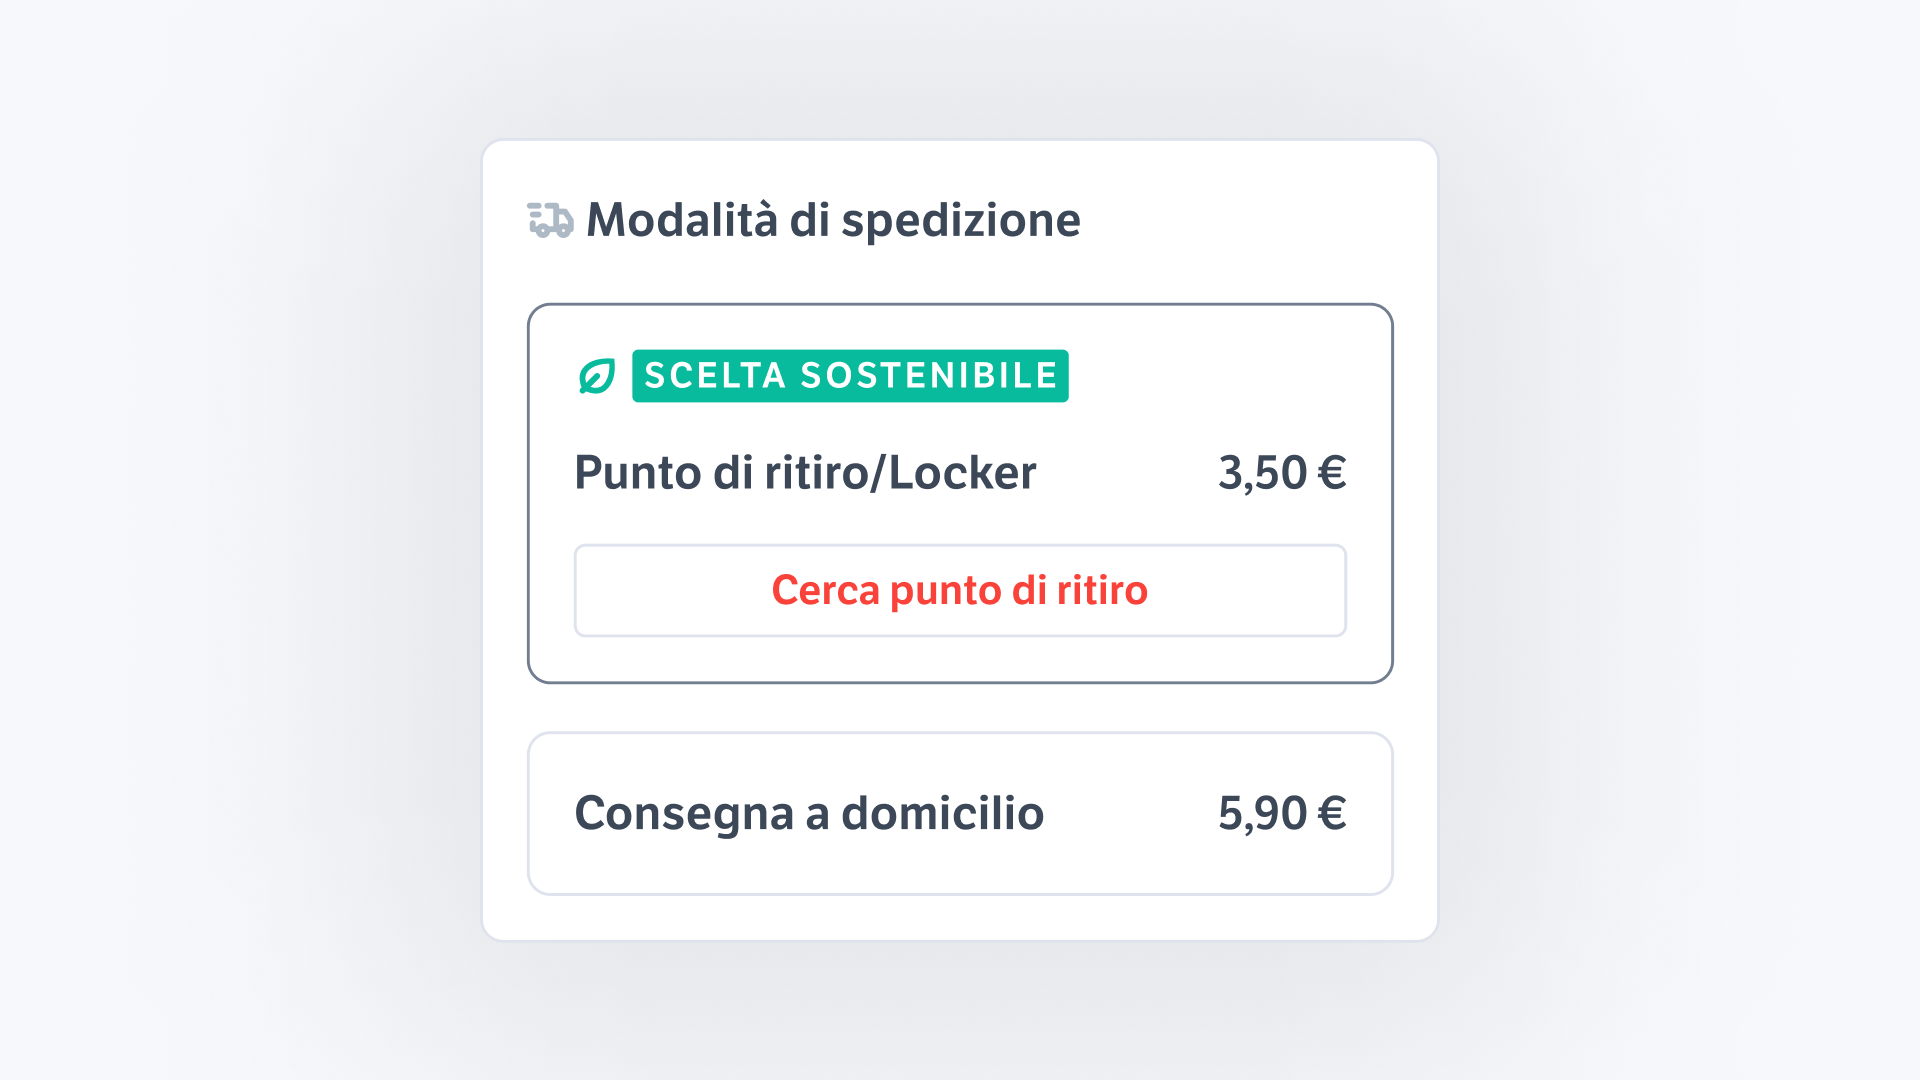Tap the eco badge above Punto di ritiro

click(849, 376)
